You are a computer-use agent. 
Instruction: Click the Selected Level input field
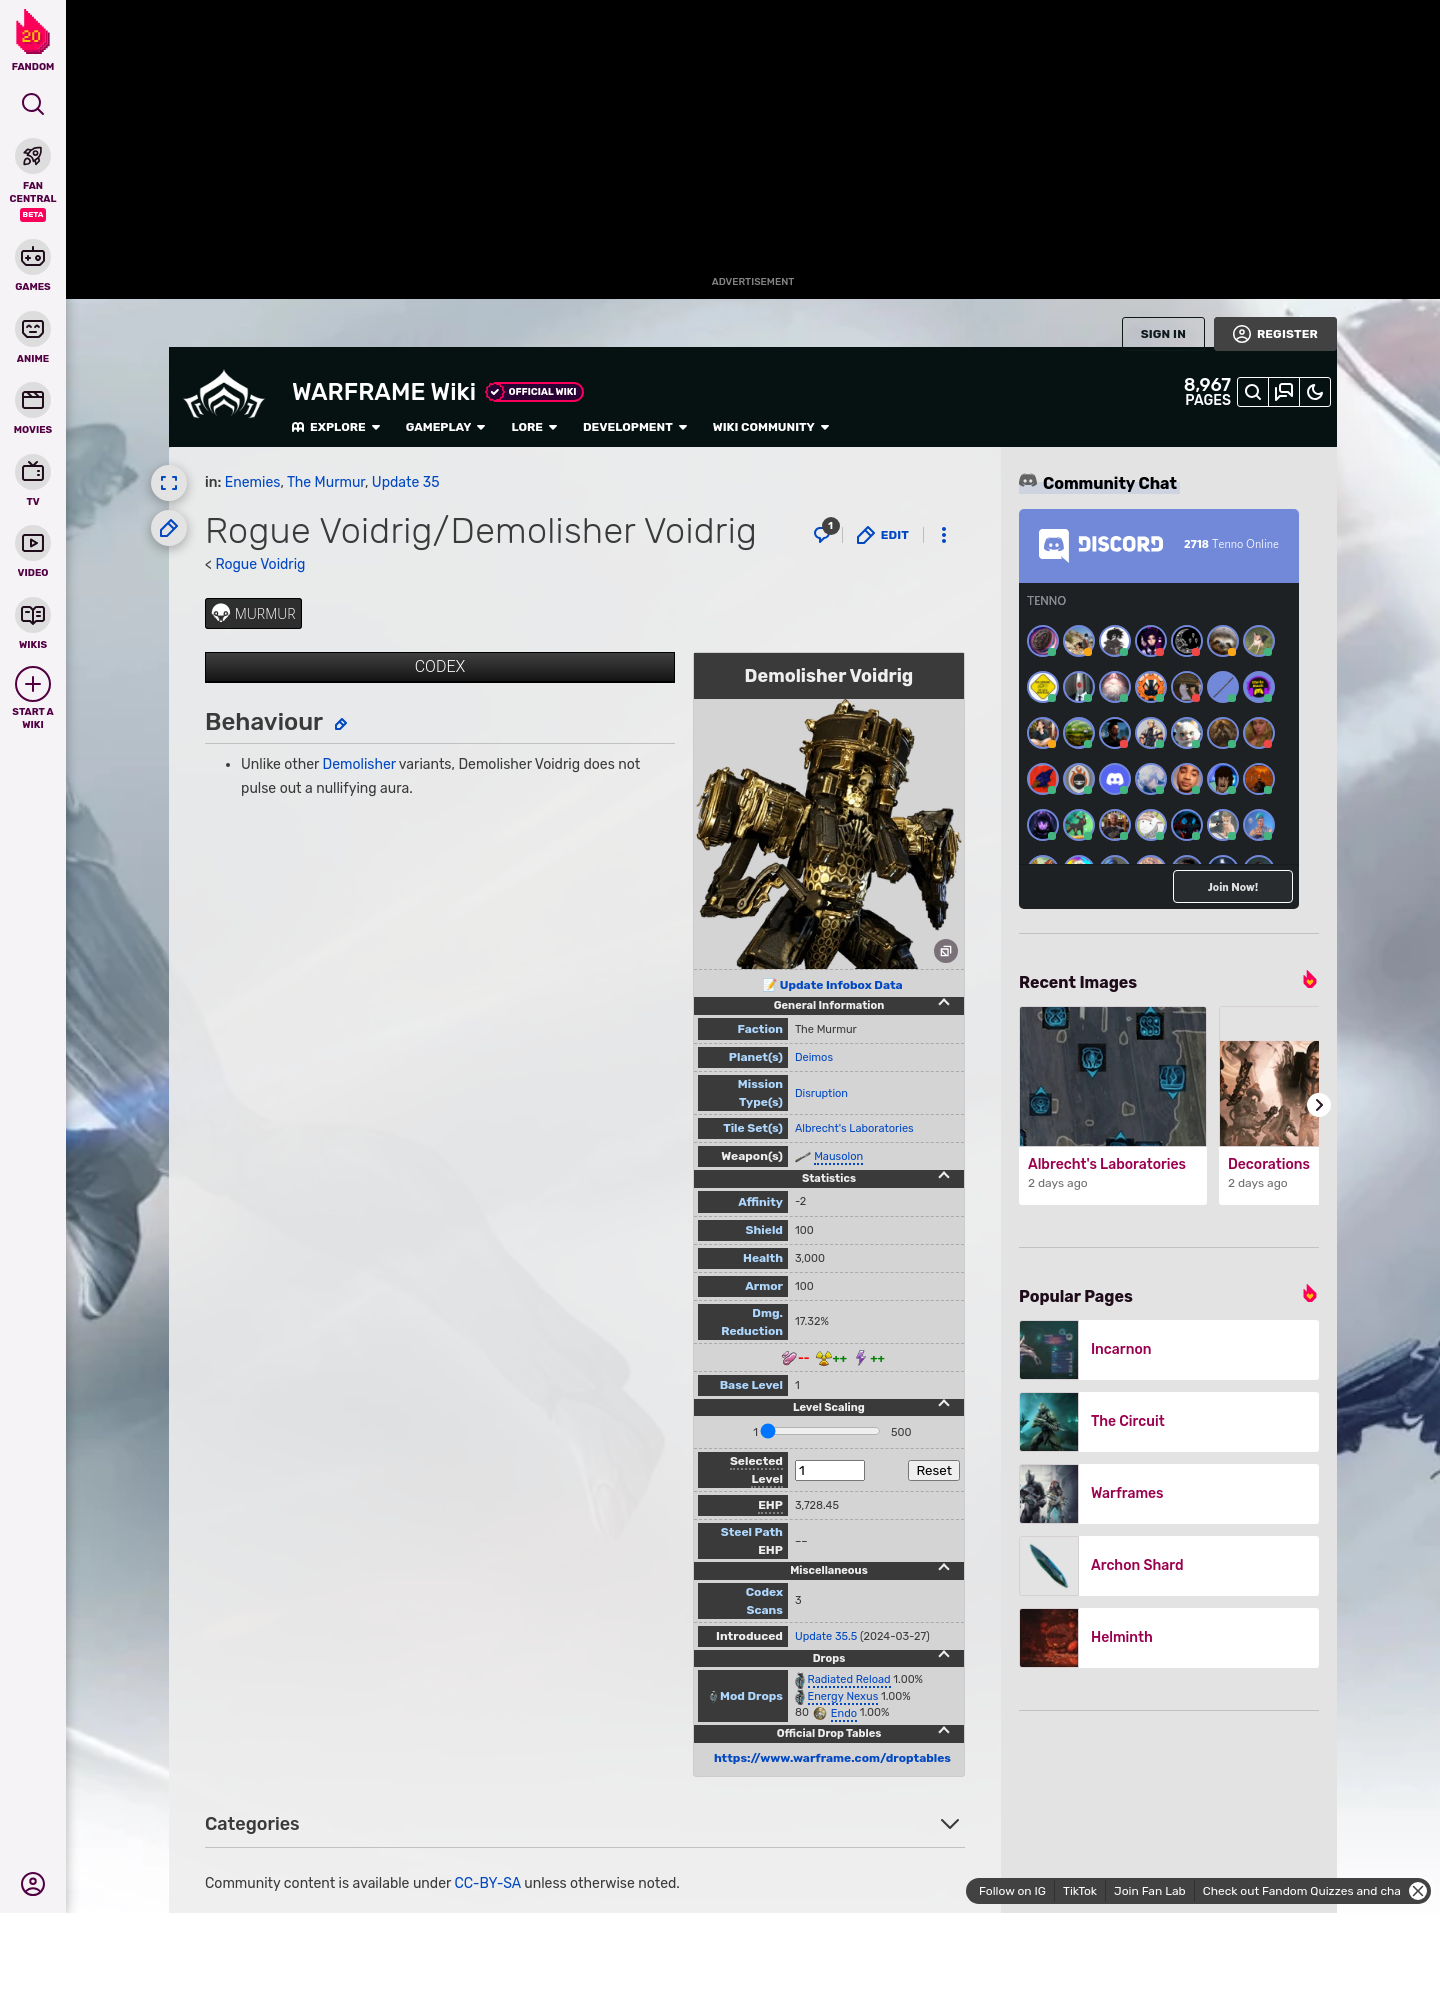[830, 1470]
